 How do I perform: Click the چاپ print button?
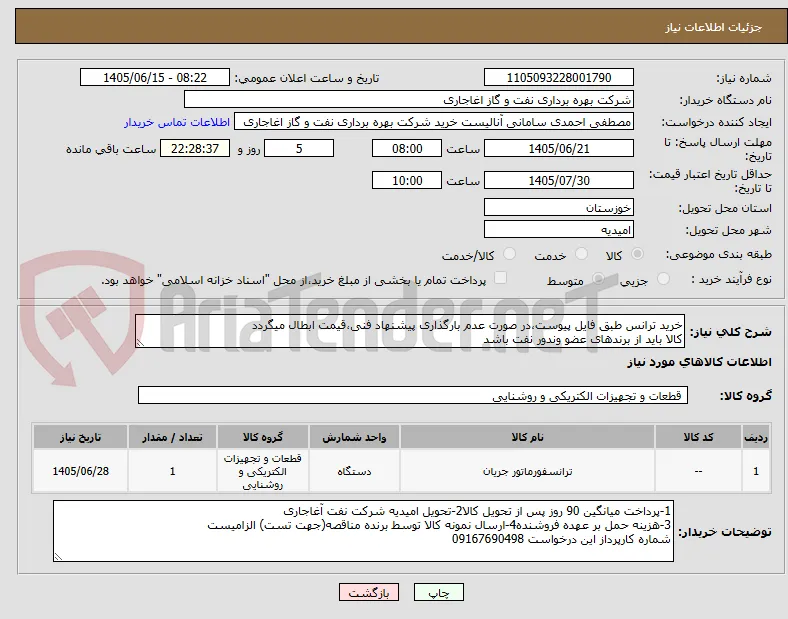pos(439,592)
